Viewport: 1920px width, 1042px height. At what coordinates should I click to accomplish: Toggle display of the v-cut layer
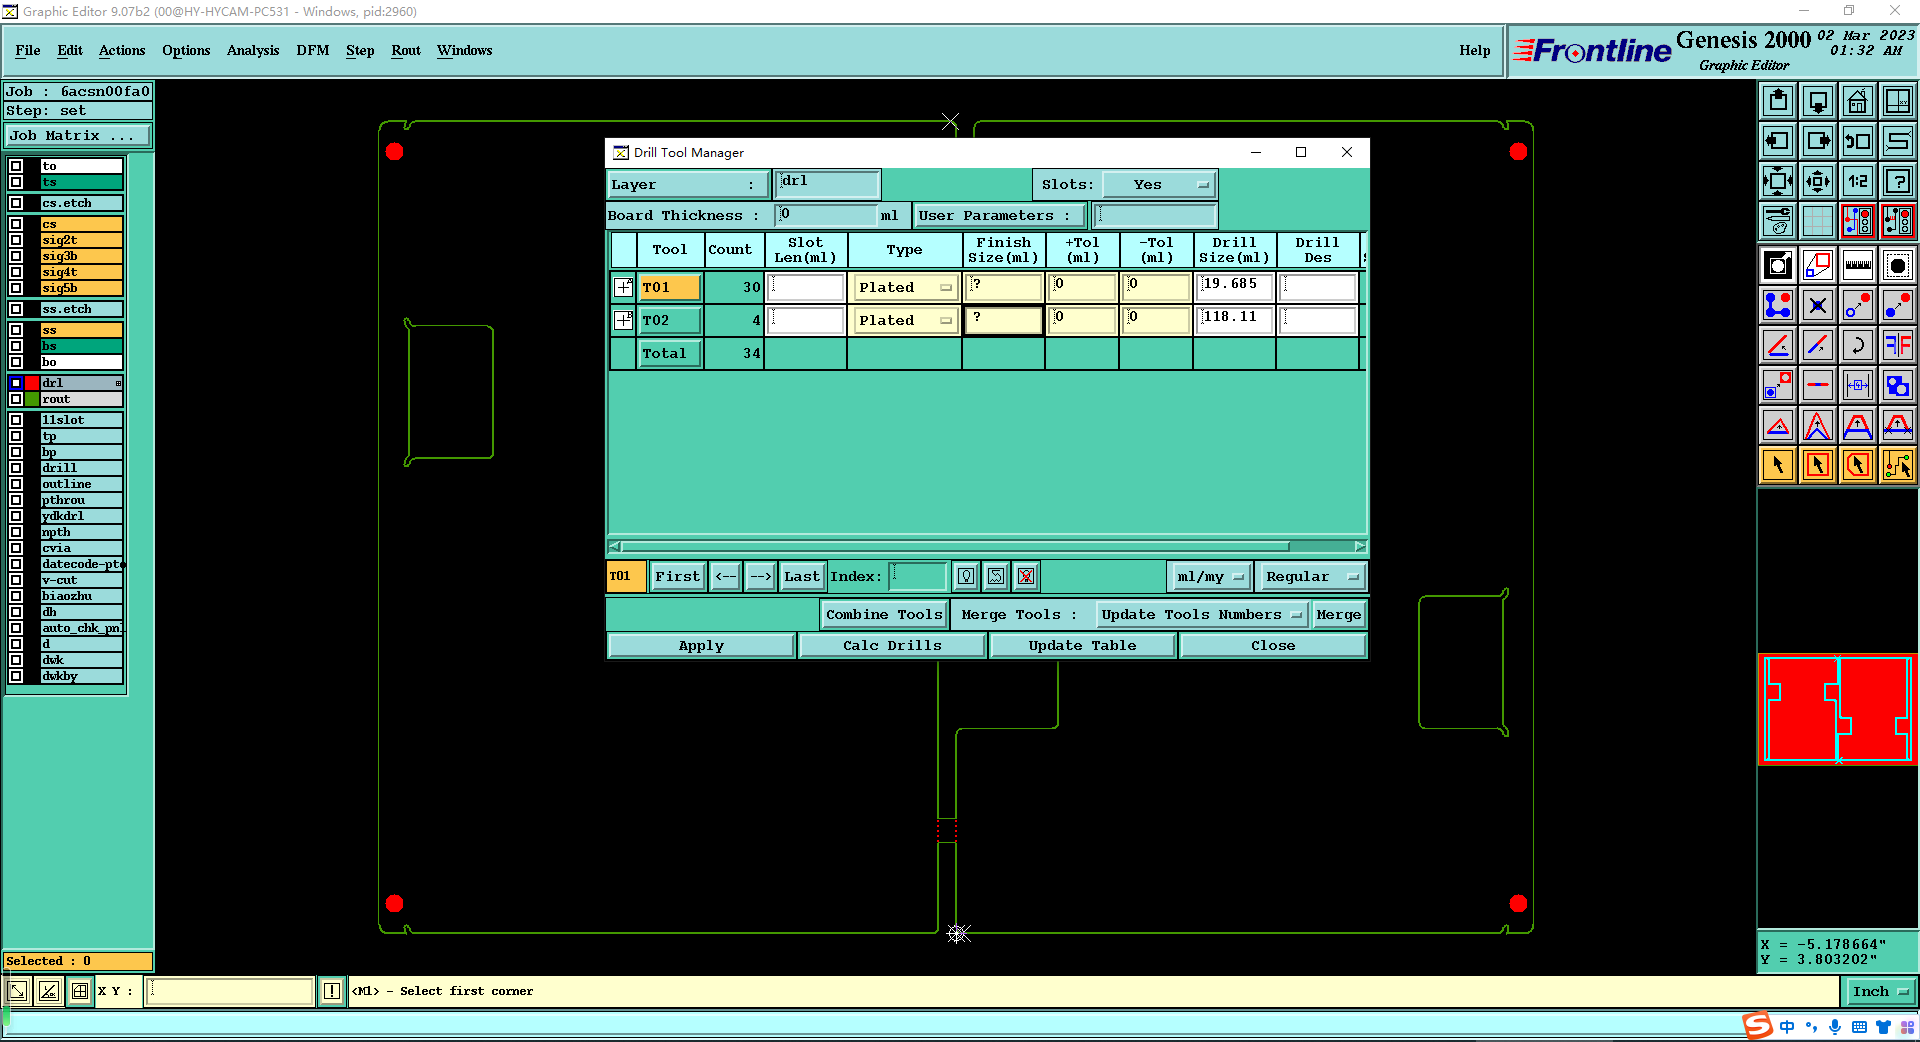16,580
